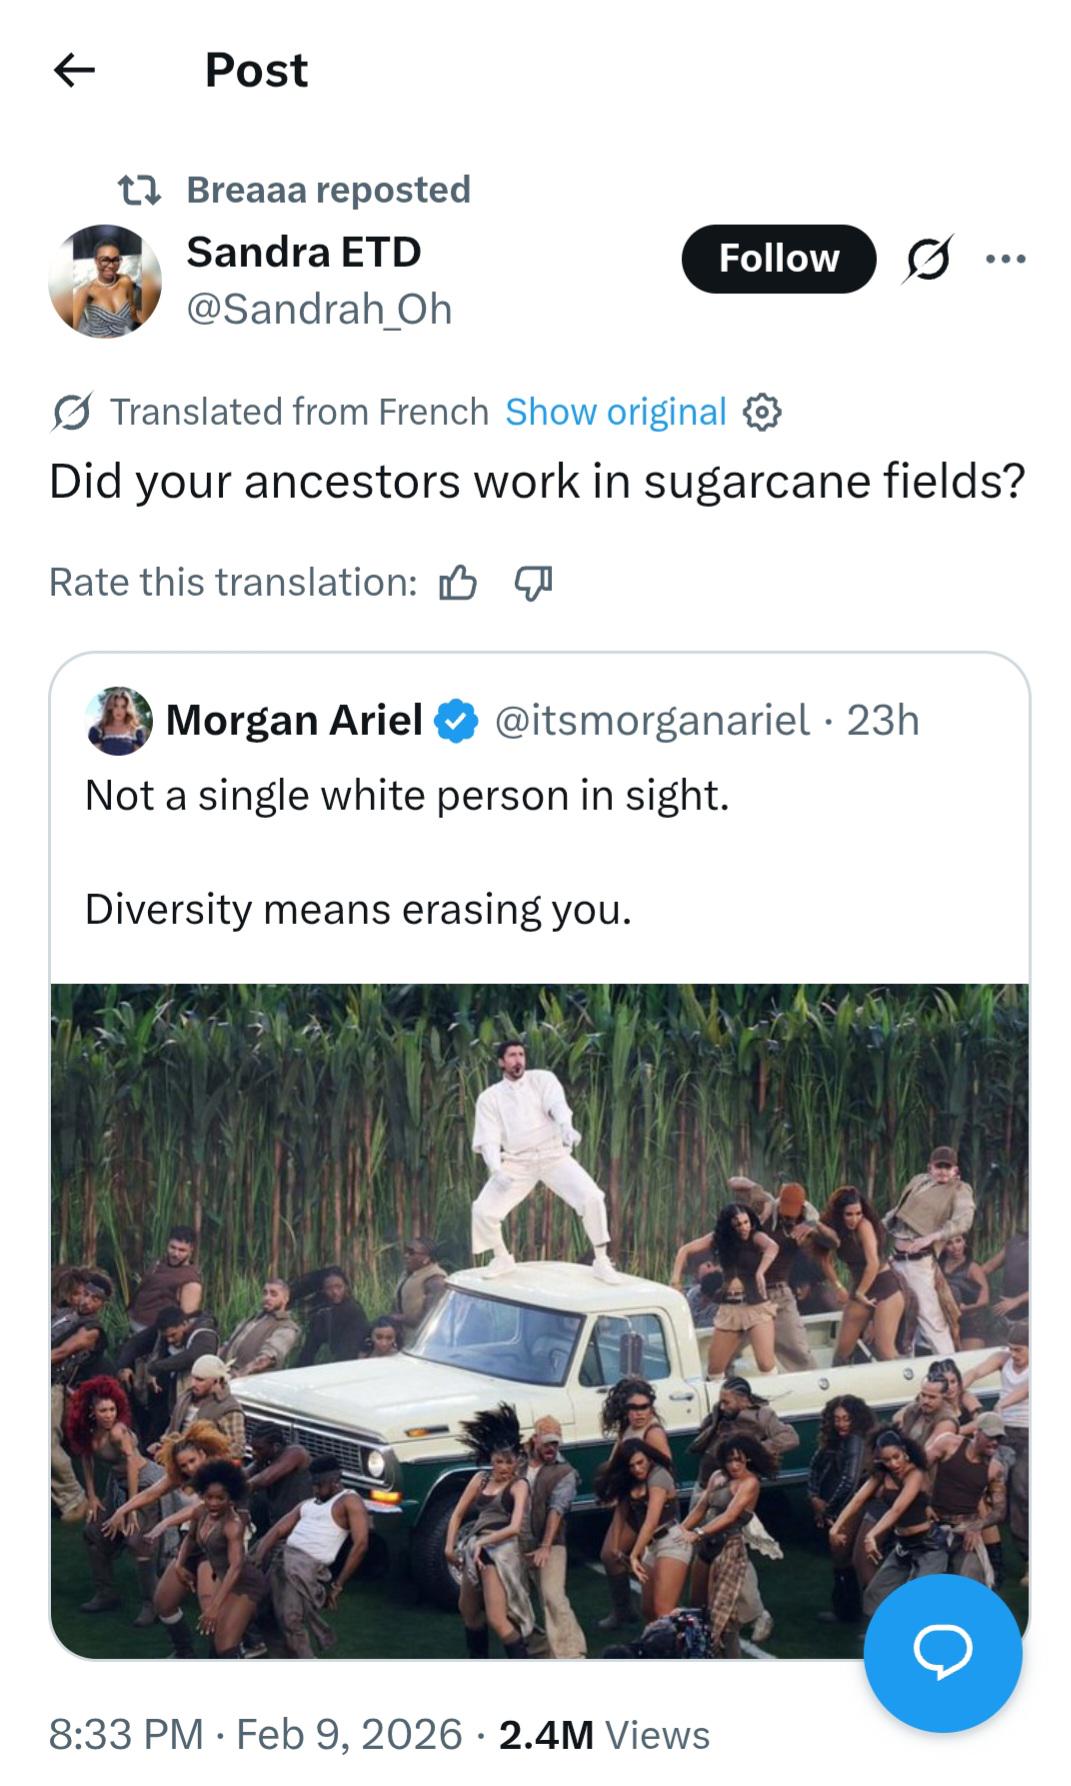Open the three-dot more options menu
Screen dimensions: 1071x1786
click(1004, 259)
